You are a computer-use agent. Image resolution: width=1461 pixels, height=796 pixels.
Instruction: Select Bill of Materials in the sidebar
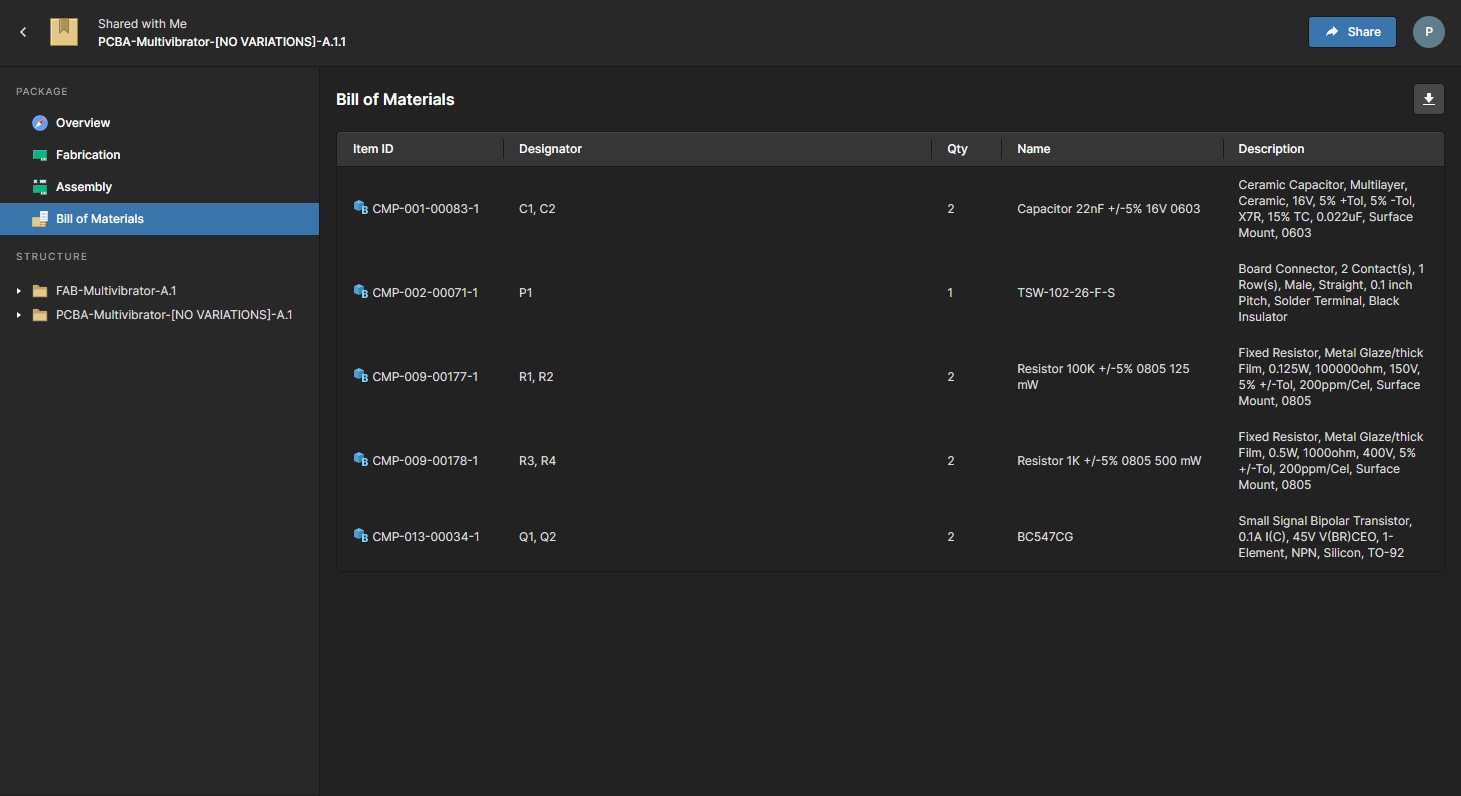[100, 219]
